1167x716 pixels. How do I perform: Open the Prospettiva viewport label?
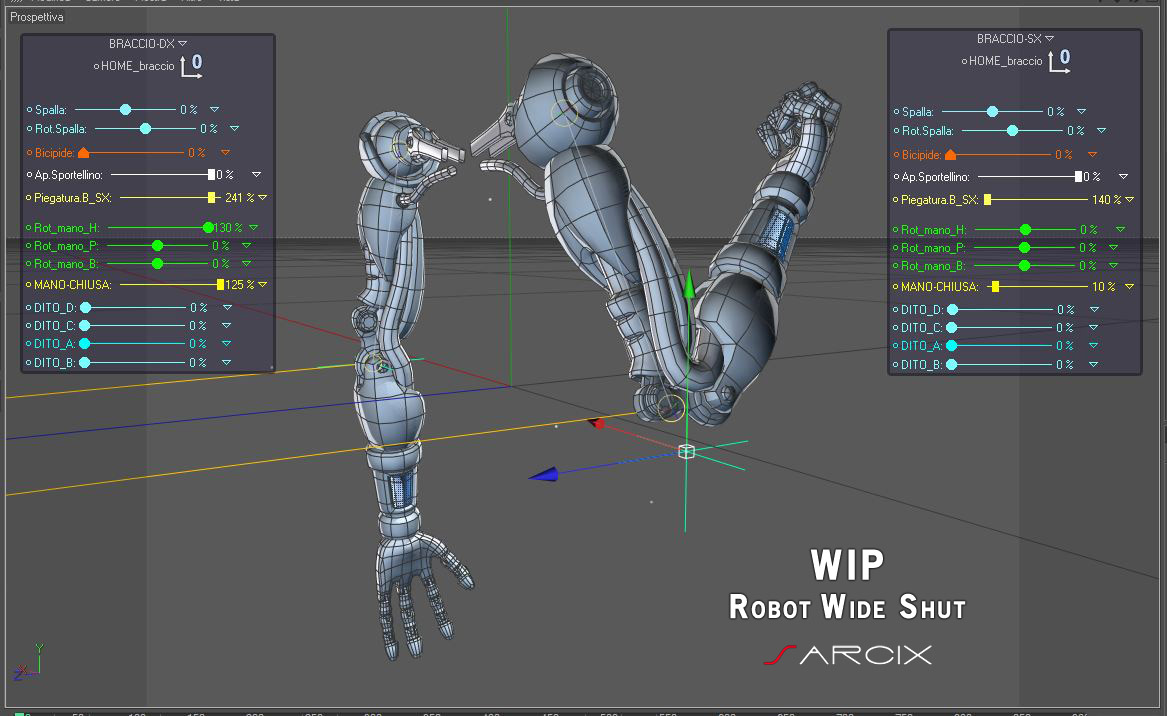[x=36, y=16]
